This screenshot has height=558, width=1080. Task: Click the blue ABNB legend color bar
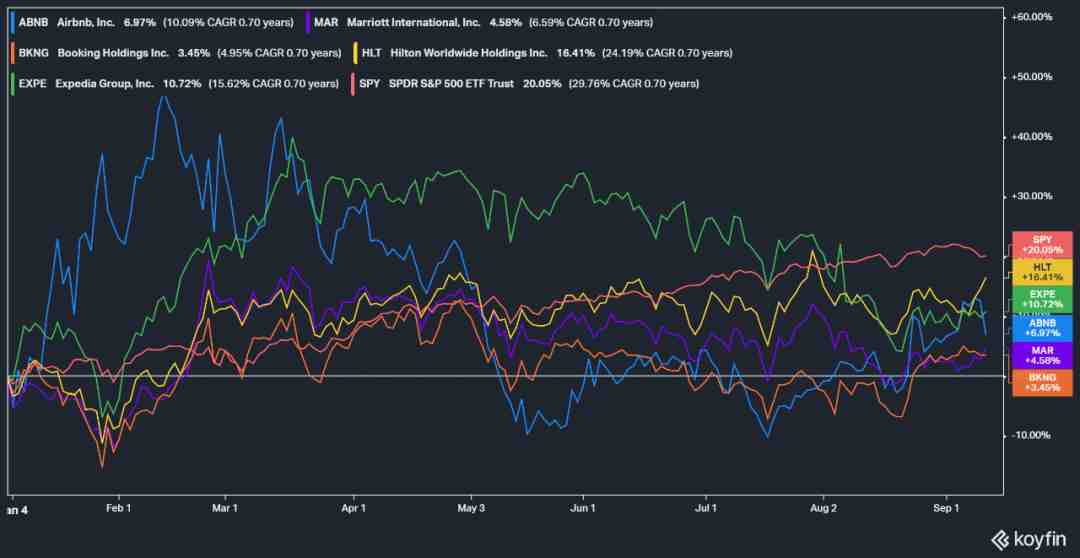(x=8, y=20)
